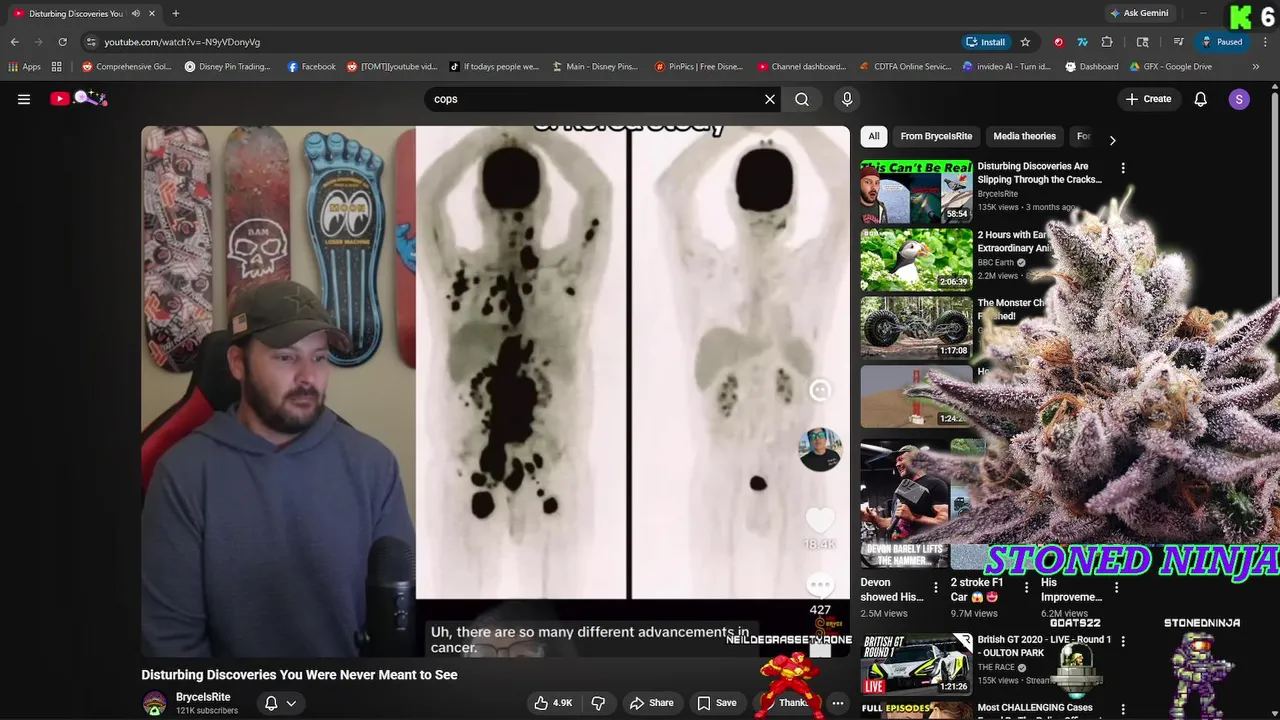
Task: Open the Paused profile menu
Action: coord(1222,42)
